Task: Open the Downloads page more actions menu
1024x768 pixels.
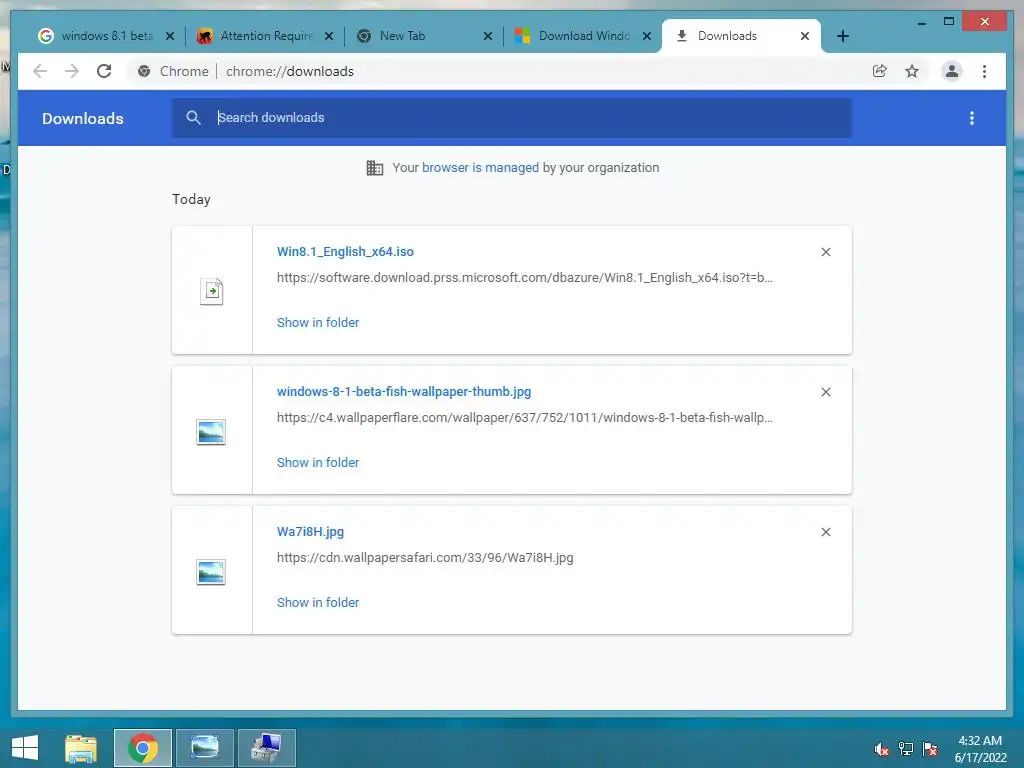Action: pyautogui.click(x=972, y=118)
